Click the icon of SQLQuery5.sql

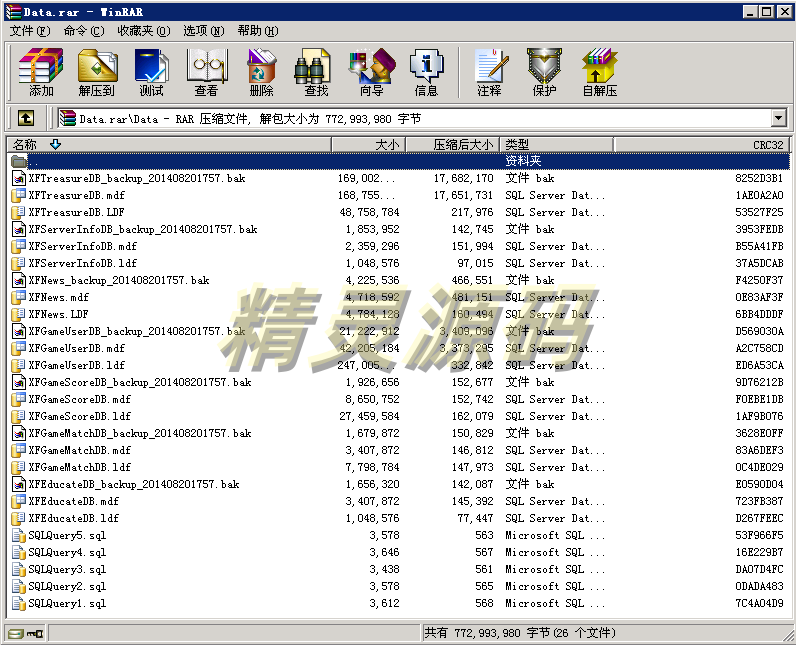[19, 535]
